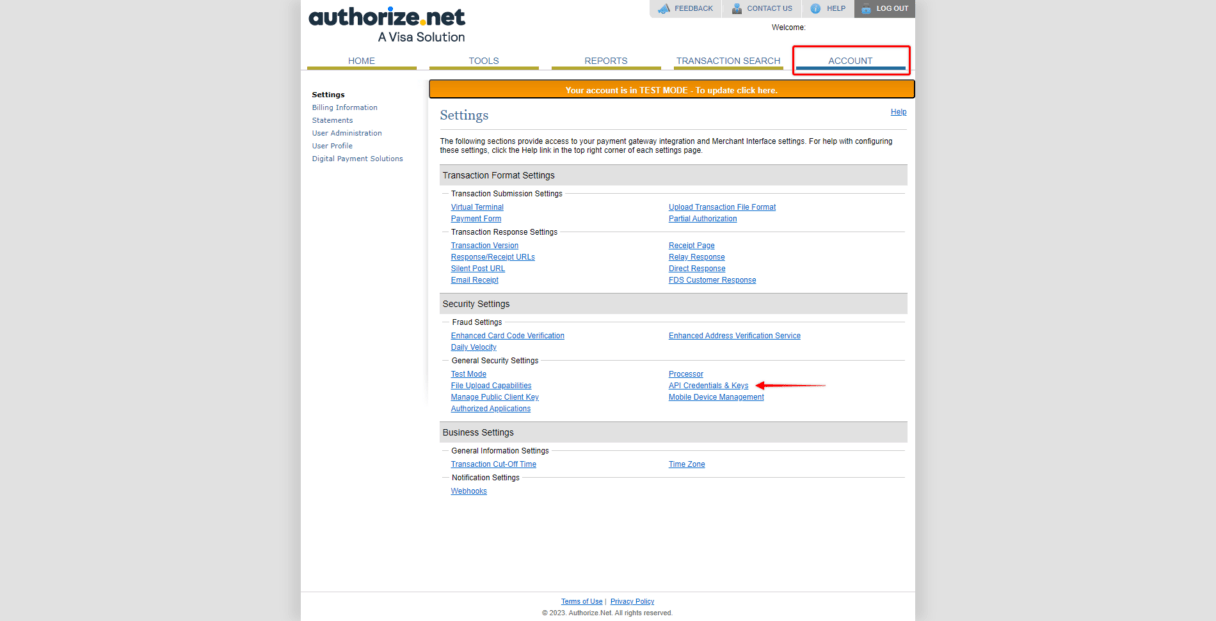Open Enhanced Address Verification Service
The width and height of the screenshot is (1216, 621).
pyautogui.click(x=735, y=336)
